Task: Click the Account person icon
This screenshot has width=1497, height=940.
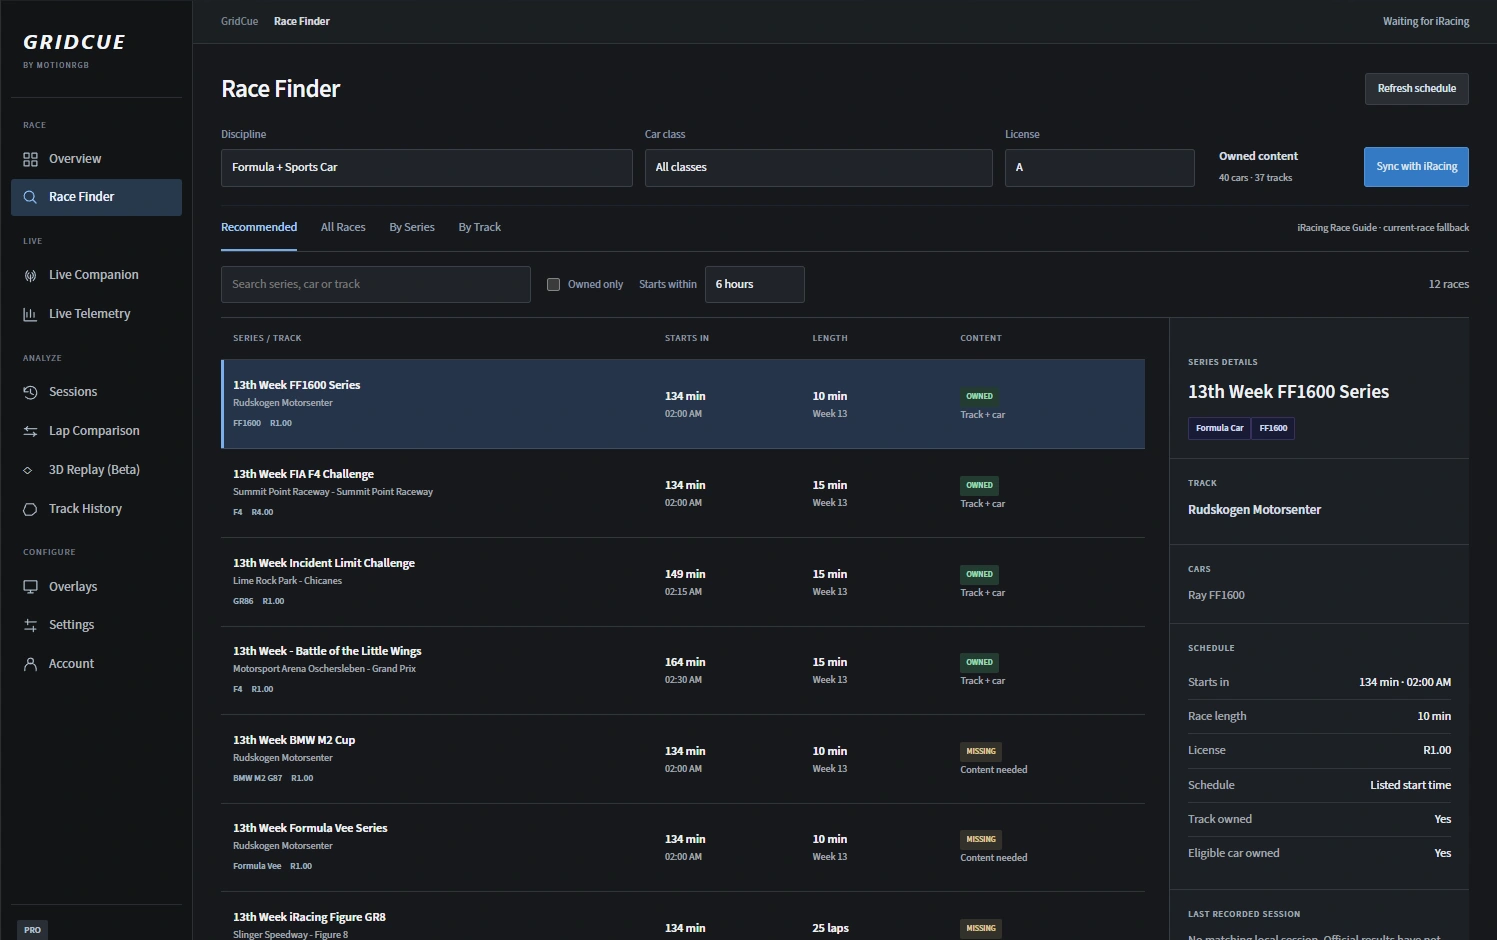Action: point(30,664)
